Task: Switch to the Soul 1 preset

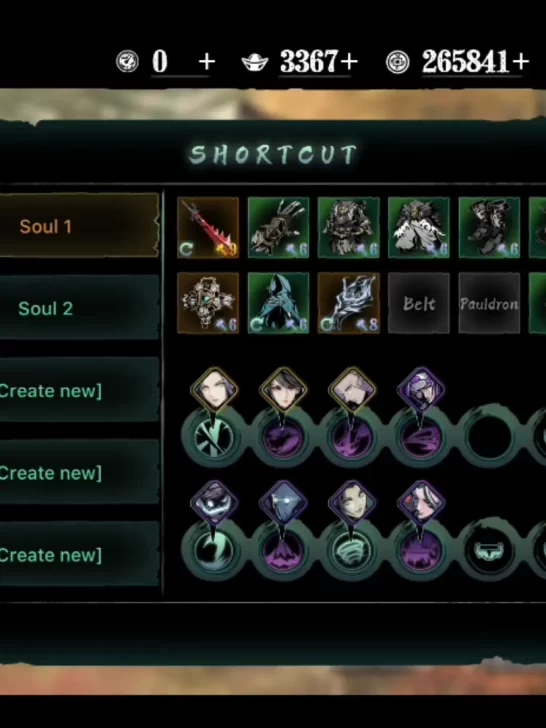Action: pyautogui.click(x=79, y=226)
